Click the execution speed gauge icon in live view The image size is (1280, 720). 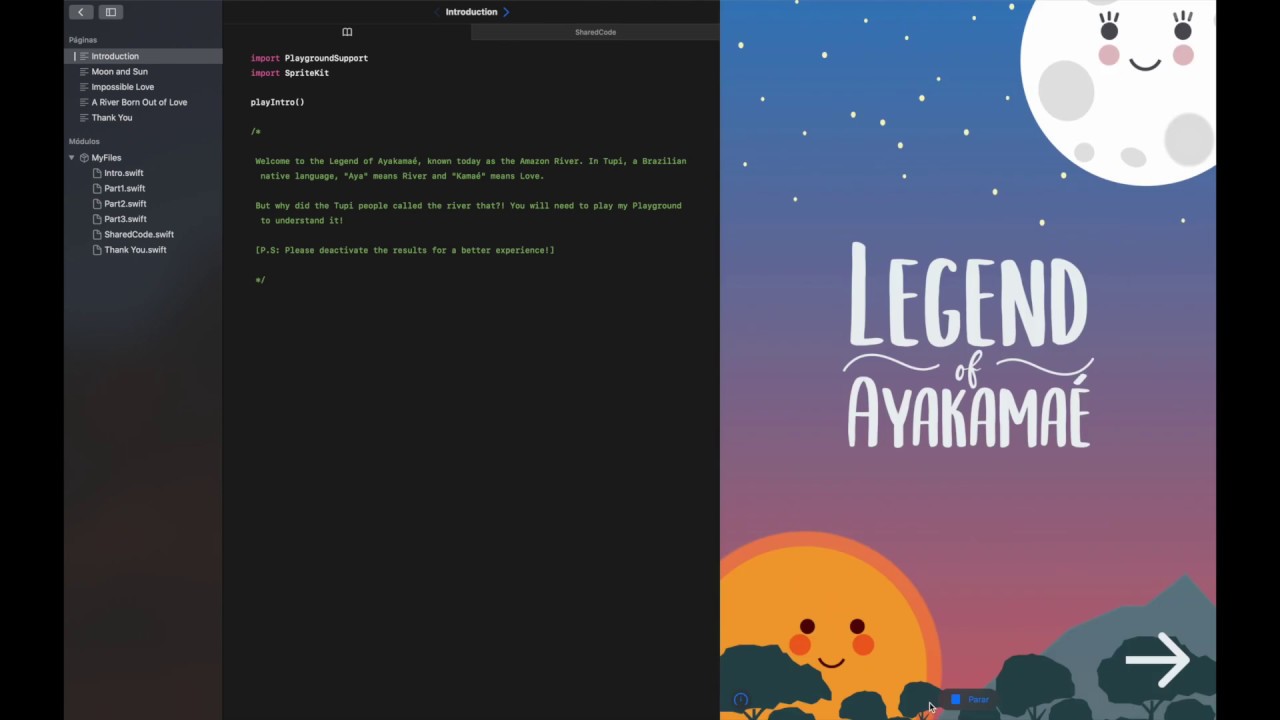coord(741,700)
